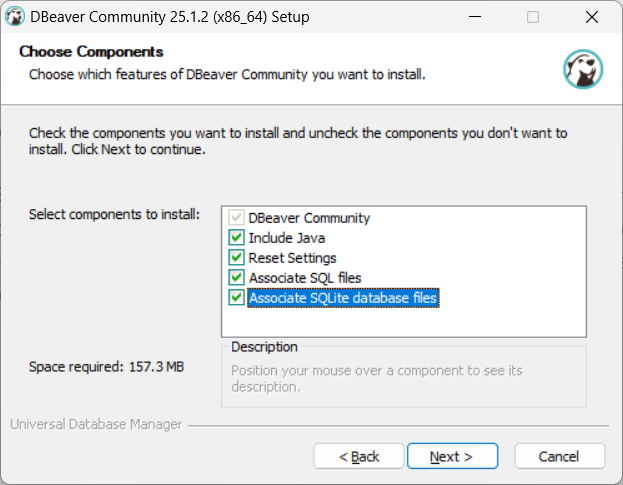
Task: Minimize the setup window
Action: click(x=475, y=17)
